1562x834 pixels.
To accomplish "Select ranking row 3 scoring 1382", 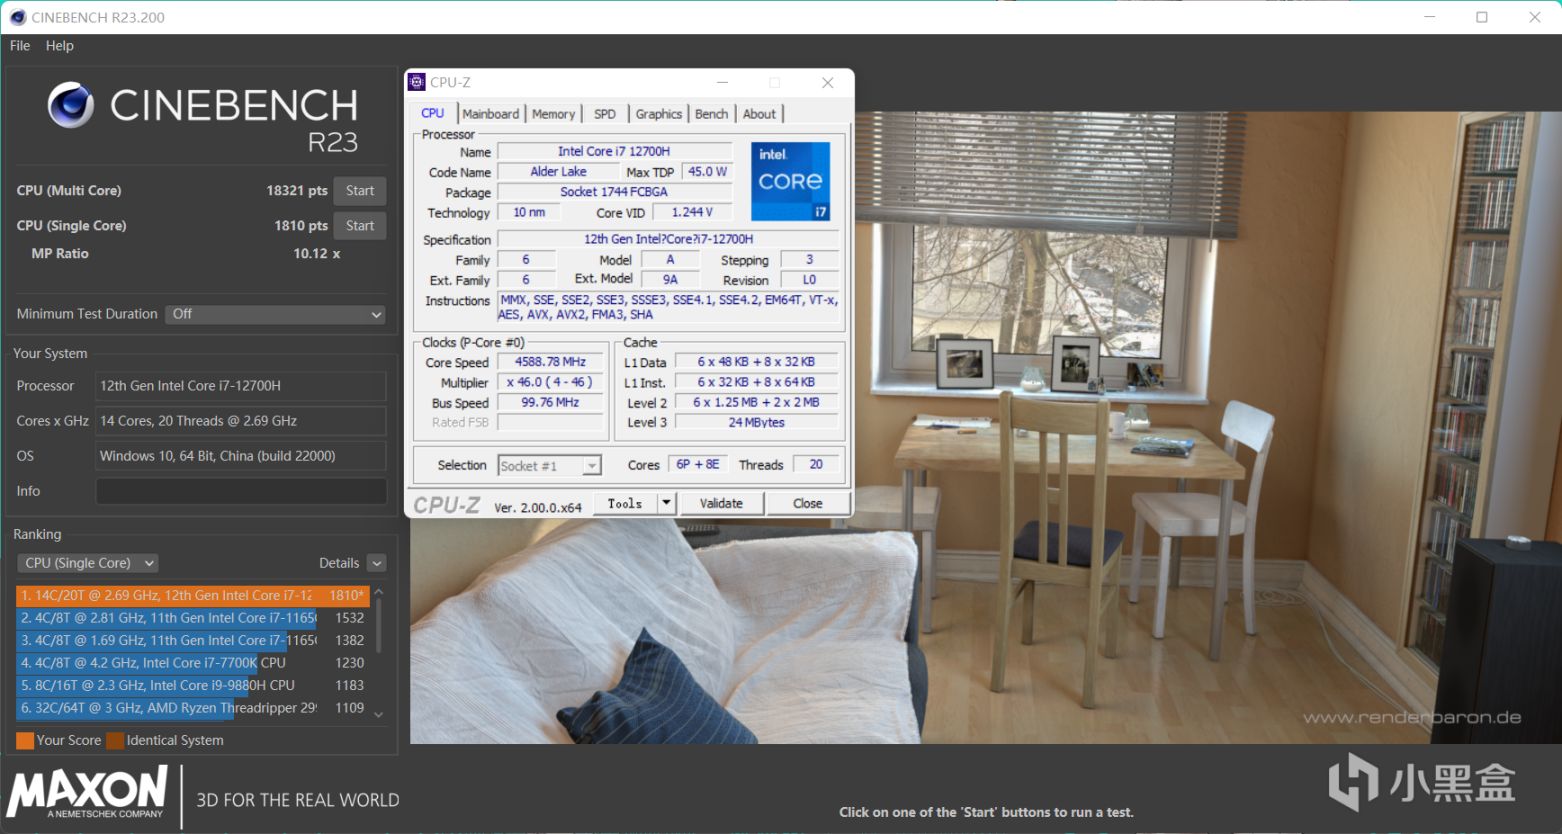I will click(193, 640).
